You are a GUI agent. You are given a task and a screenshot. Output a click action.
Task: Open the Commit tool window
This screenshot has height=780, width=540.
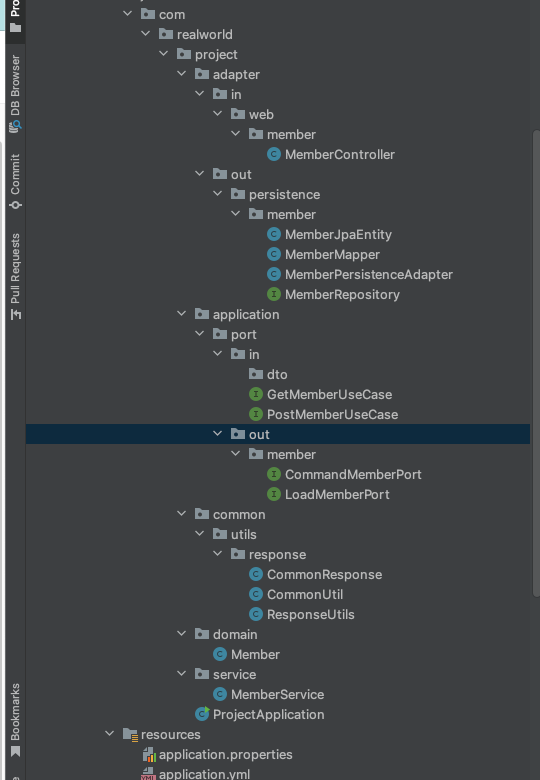coord(15,181)
